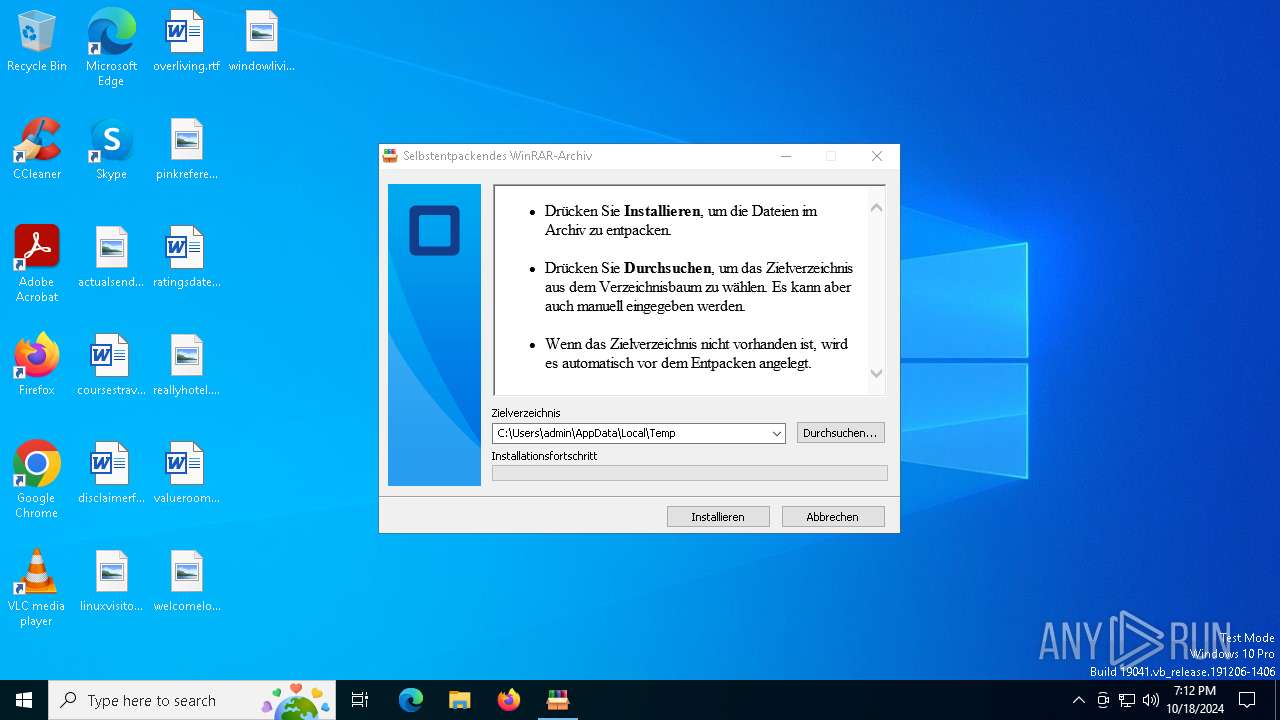Click the Installationsfortschritt progress bar

pos(689,473)
